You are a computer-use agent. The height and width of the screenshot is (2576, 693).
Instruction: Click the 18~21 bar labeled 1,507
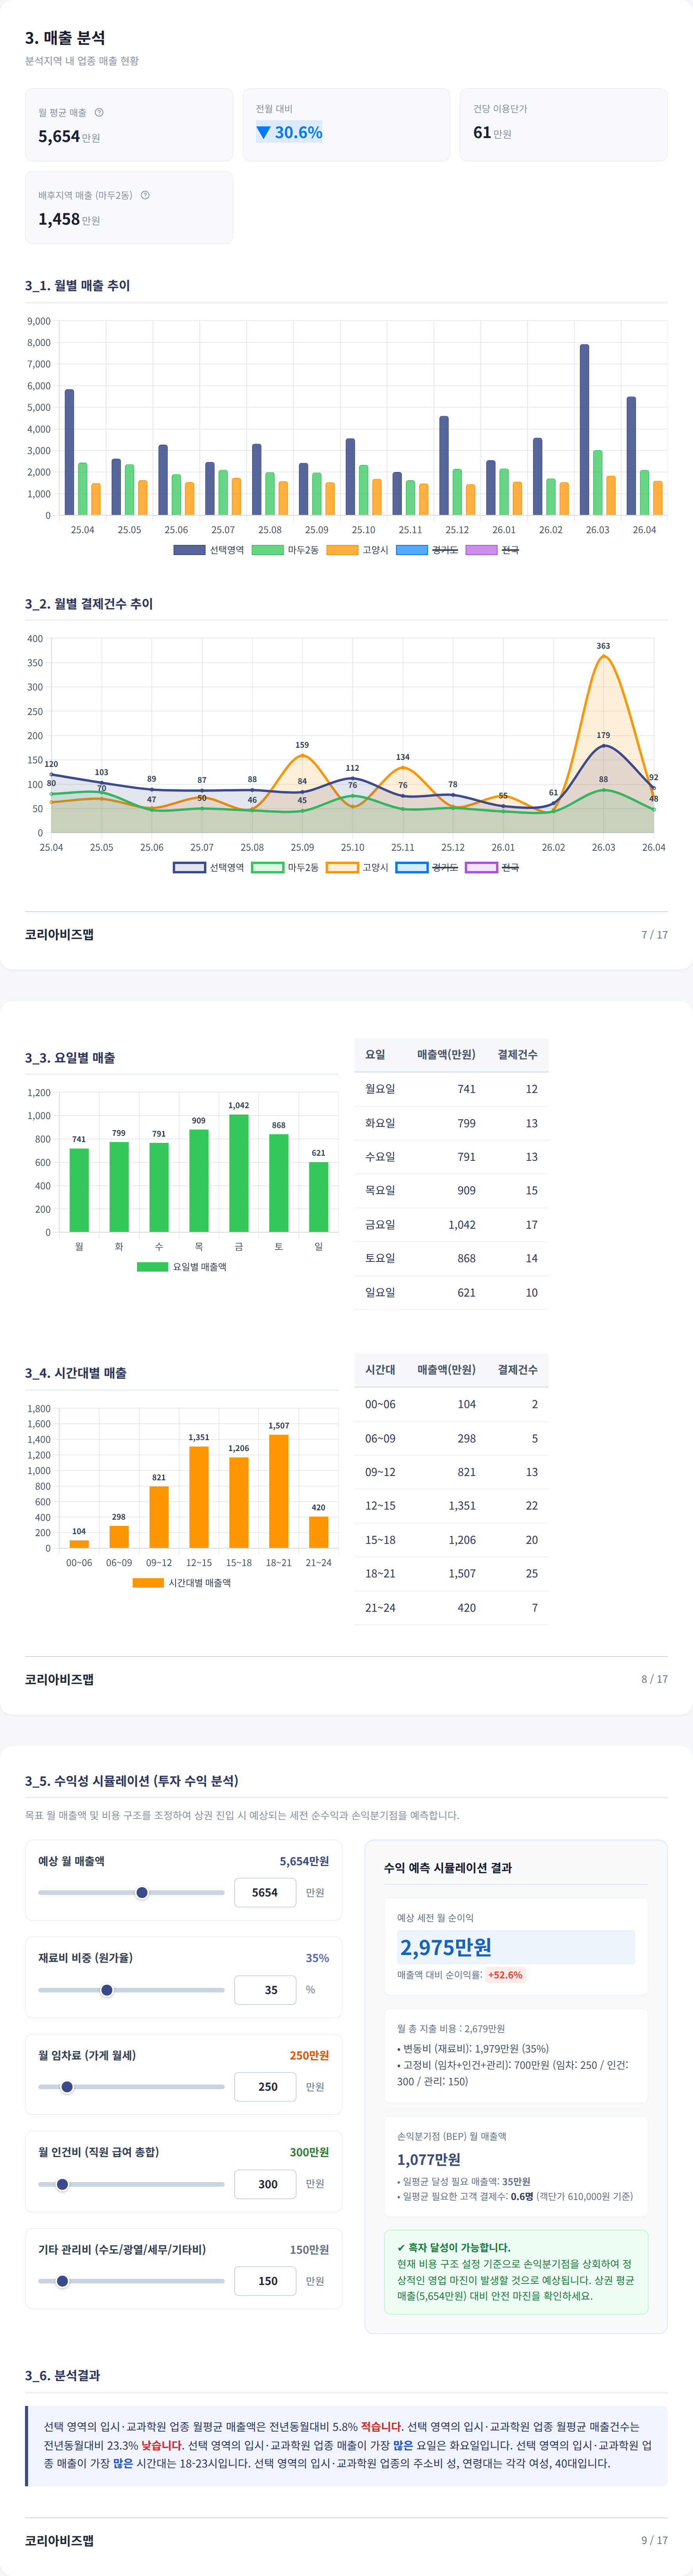pyautogui.click(x=279, y=1491)
